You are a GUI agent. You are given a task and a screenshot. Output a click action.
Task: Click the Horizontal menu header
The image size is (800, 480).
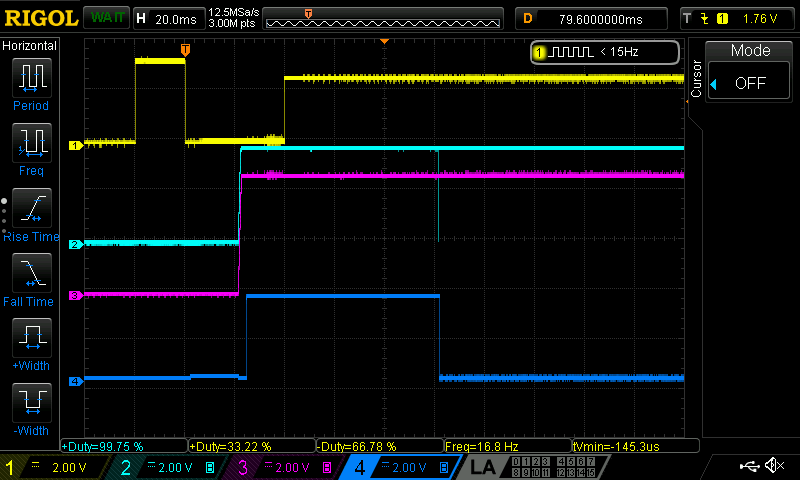[30, 45]
